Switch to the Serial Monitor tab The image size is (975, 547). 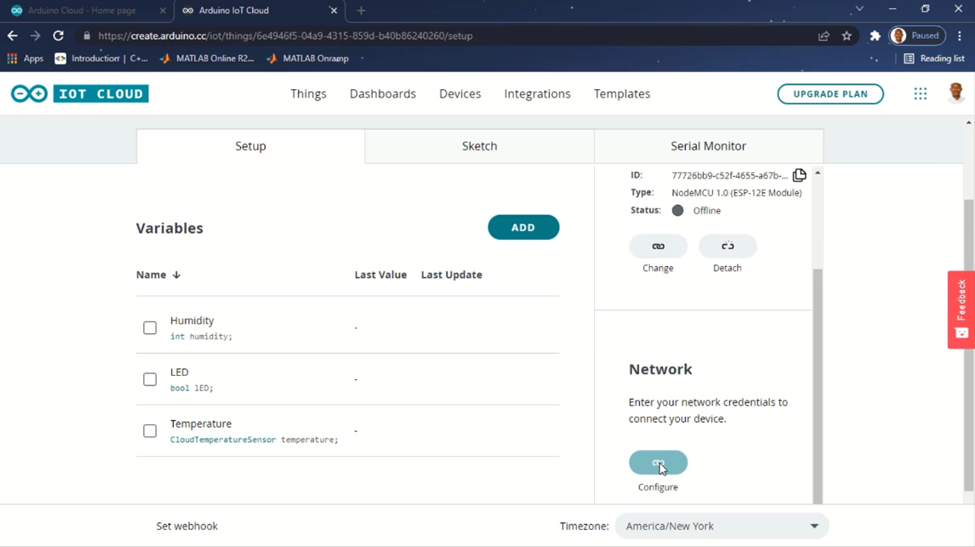(x=708, y=146)
